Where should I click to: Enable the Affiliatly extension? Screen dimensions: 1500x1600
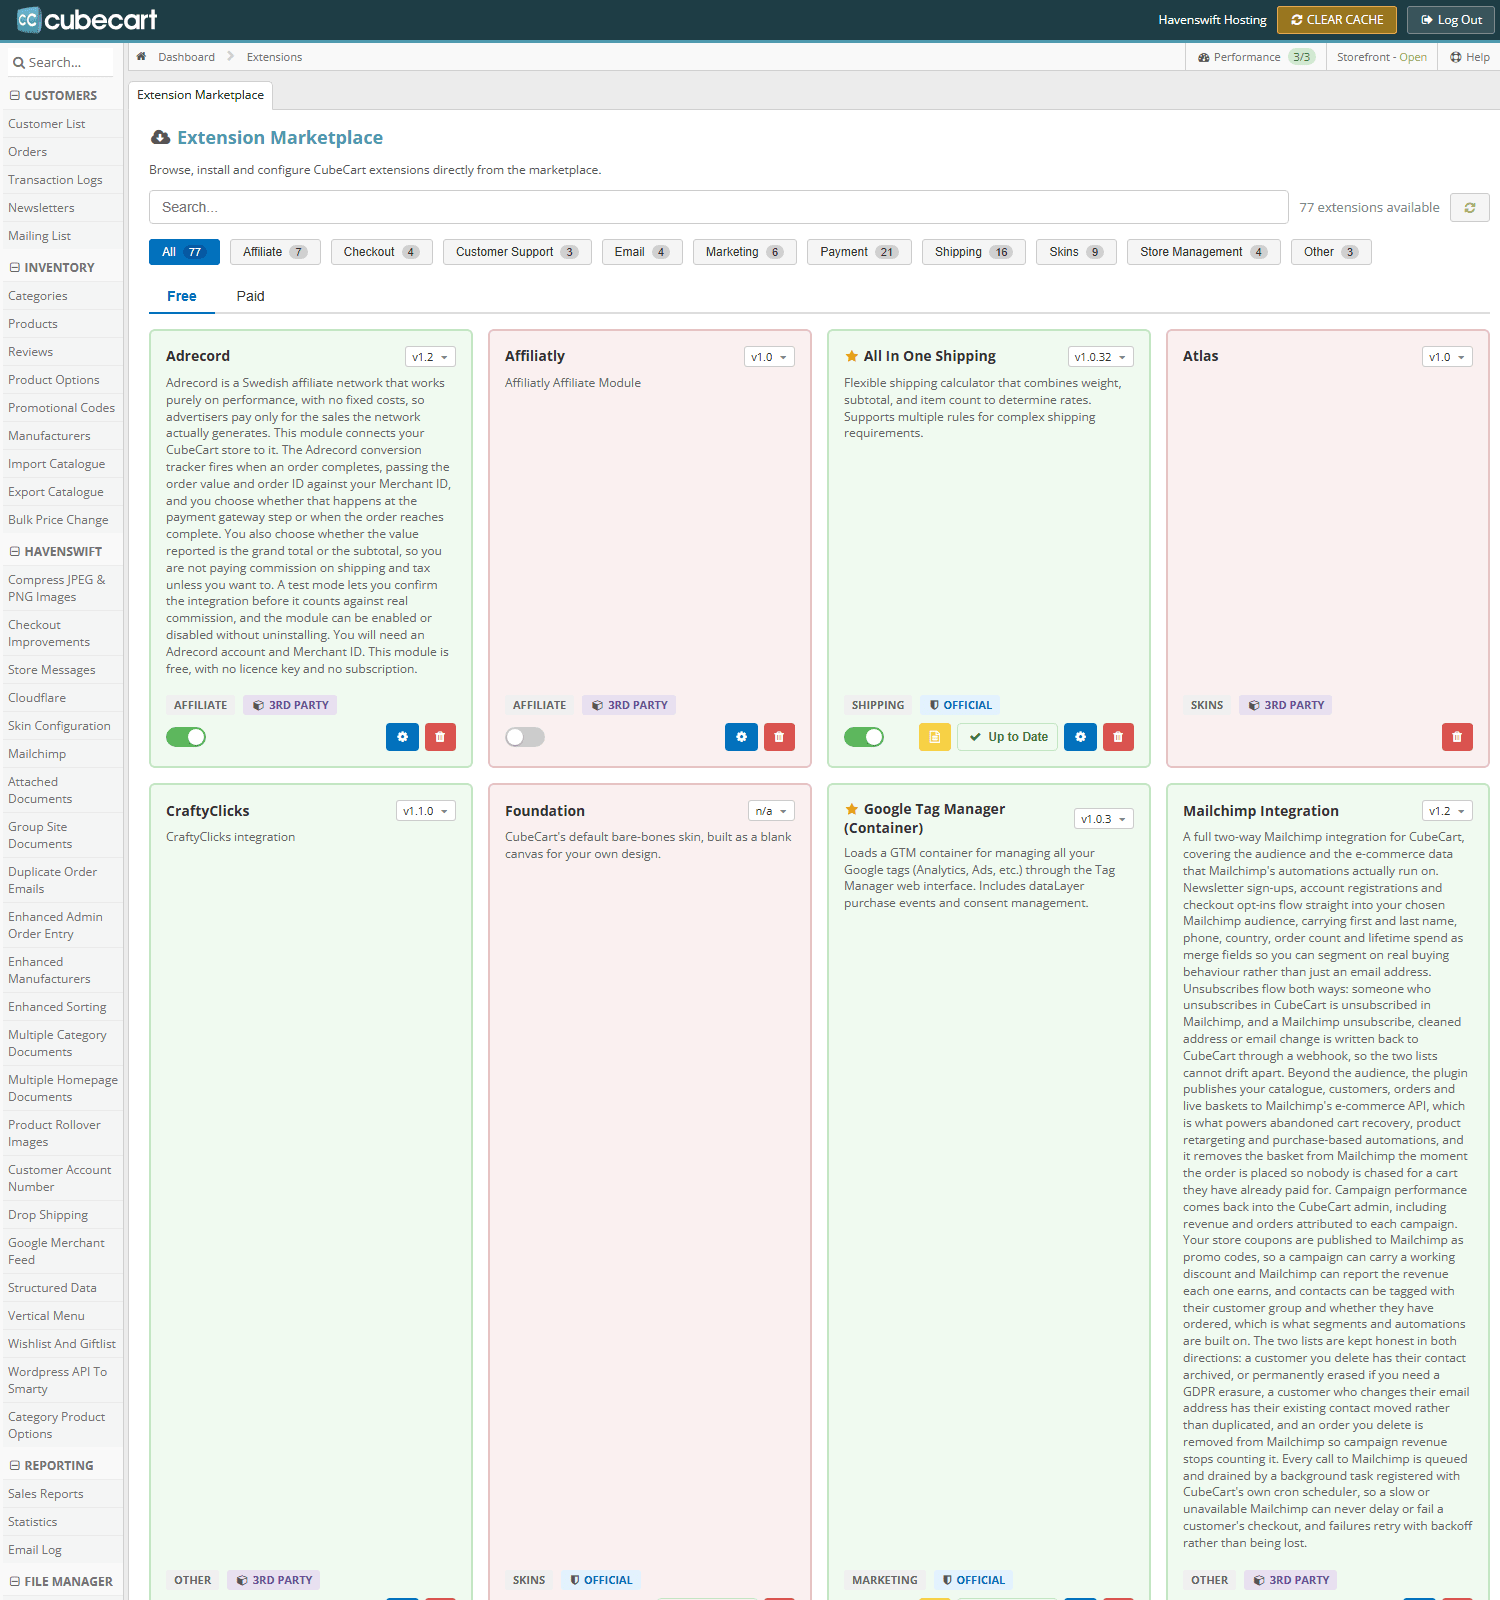click(x=525, y=737)
